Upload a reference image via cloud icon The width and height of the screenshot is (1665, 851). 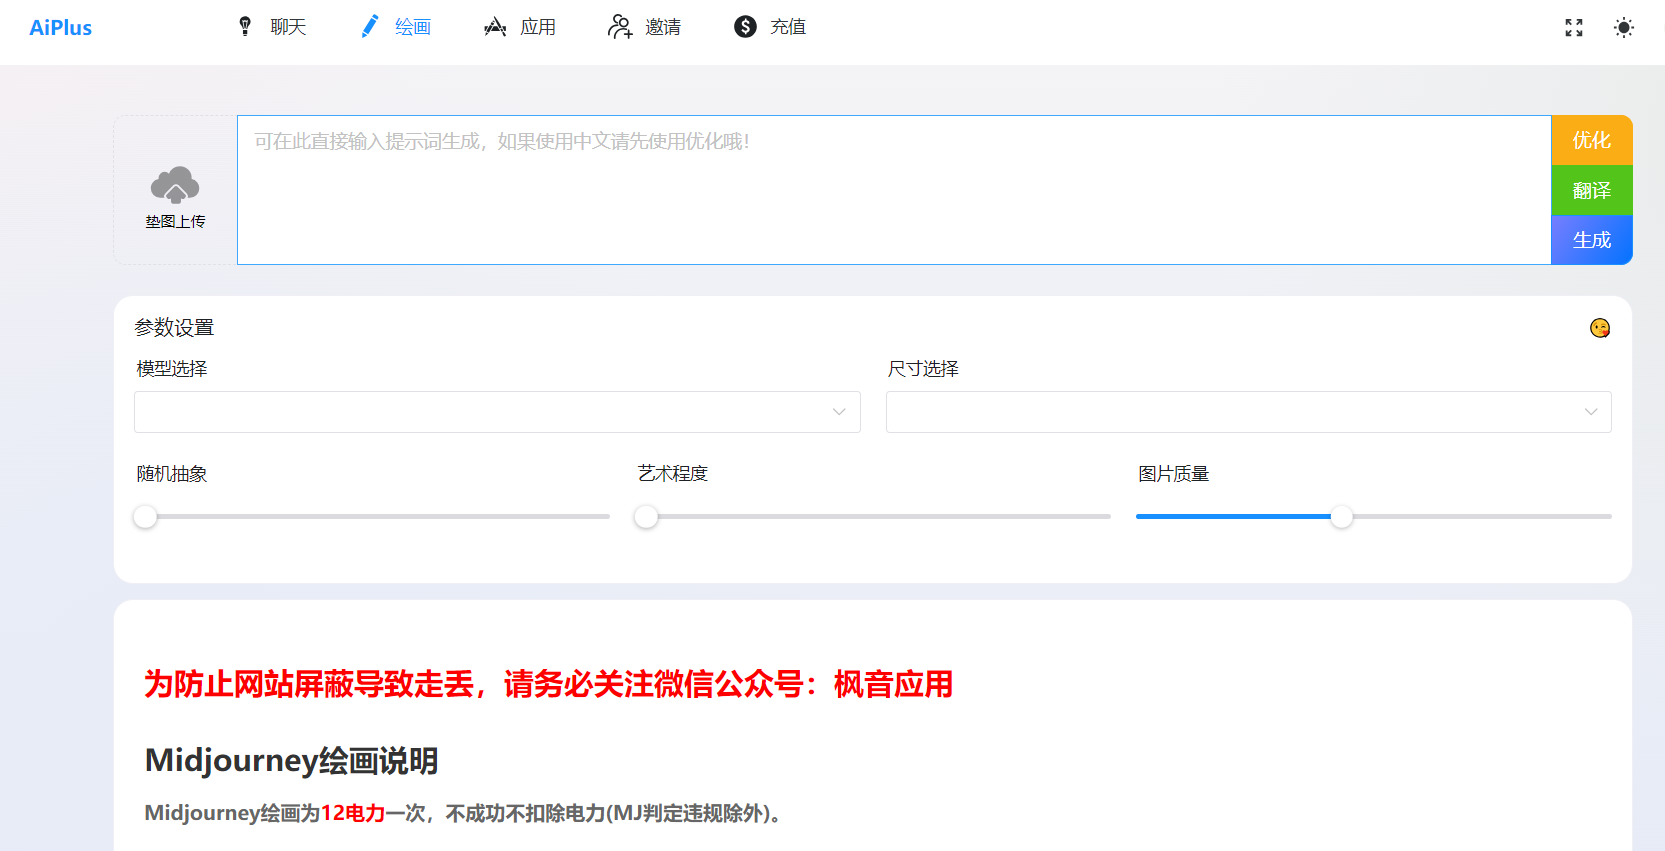[175, 187]
